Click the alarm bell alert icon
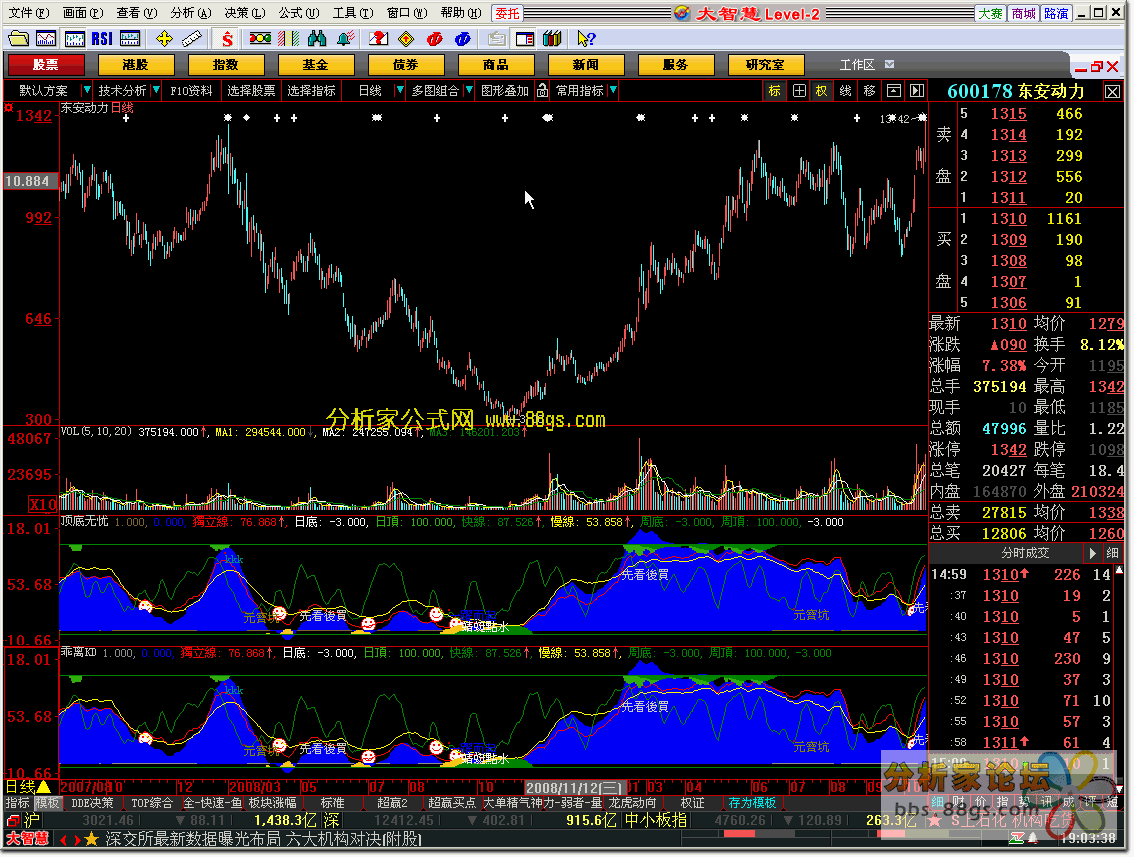 click(x=345, y=38)
